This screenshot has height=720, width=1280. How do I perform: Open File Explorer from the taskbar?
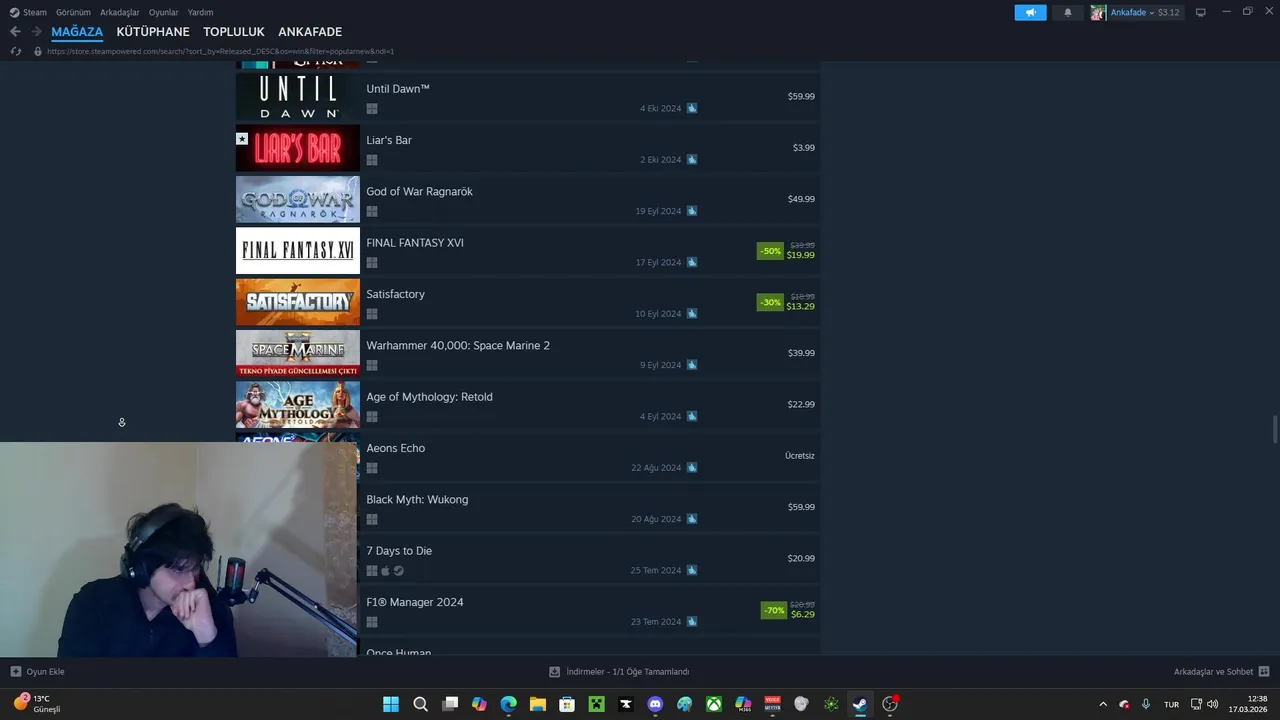[538, 704]
